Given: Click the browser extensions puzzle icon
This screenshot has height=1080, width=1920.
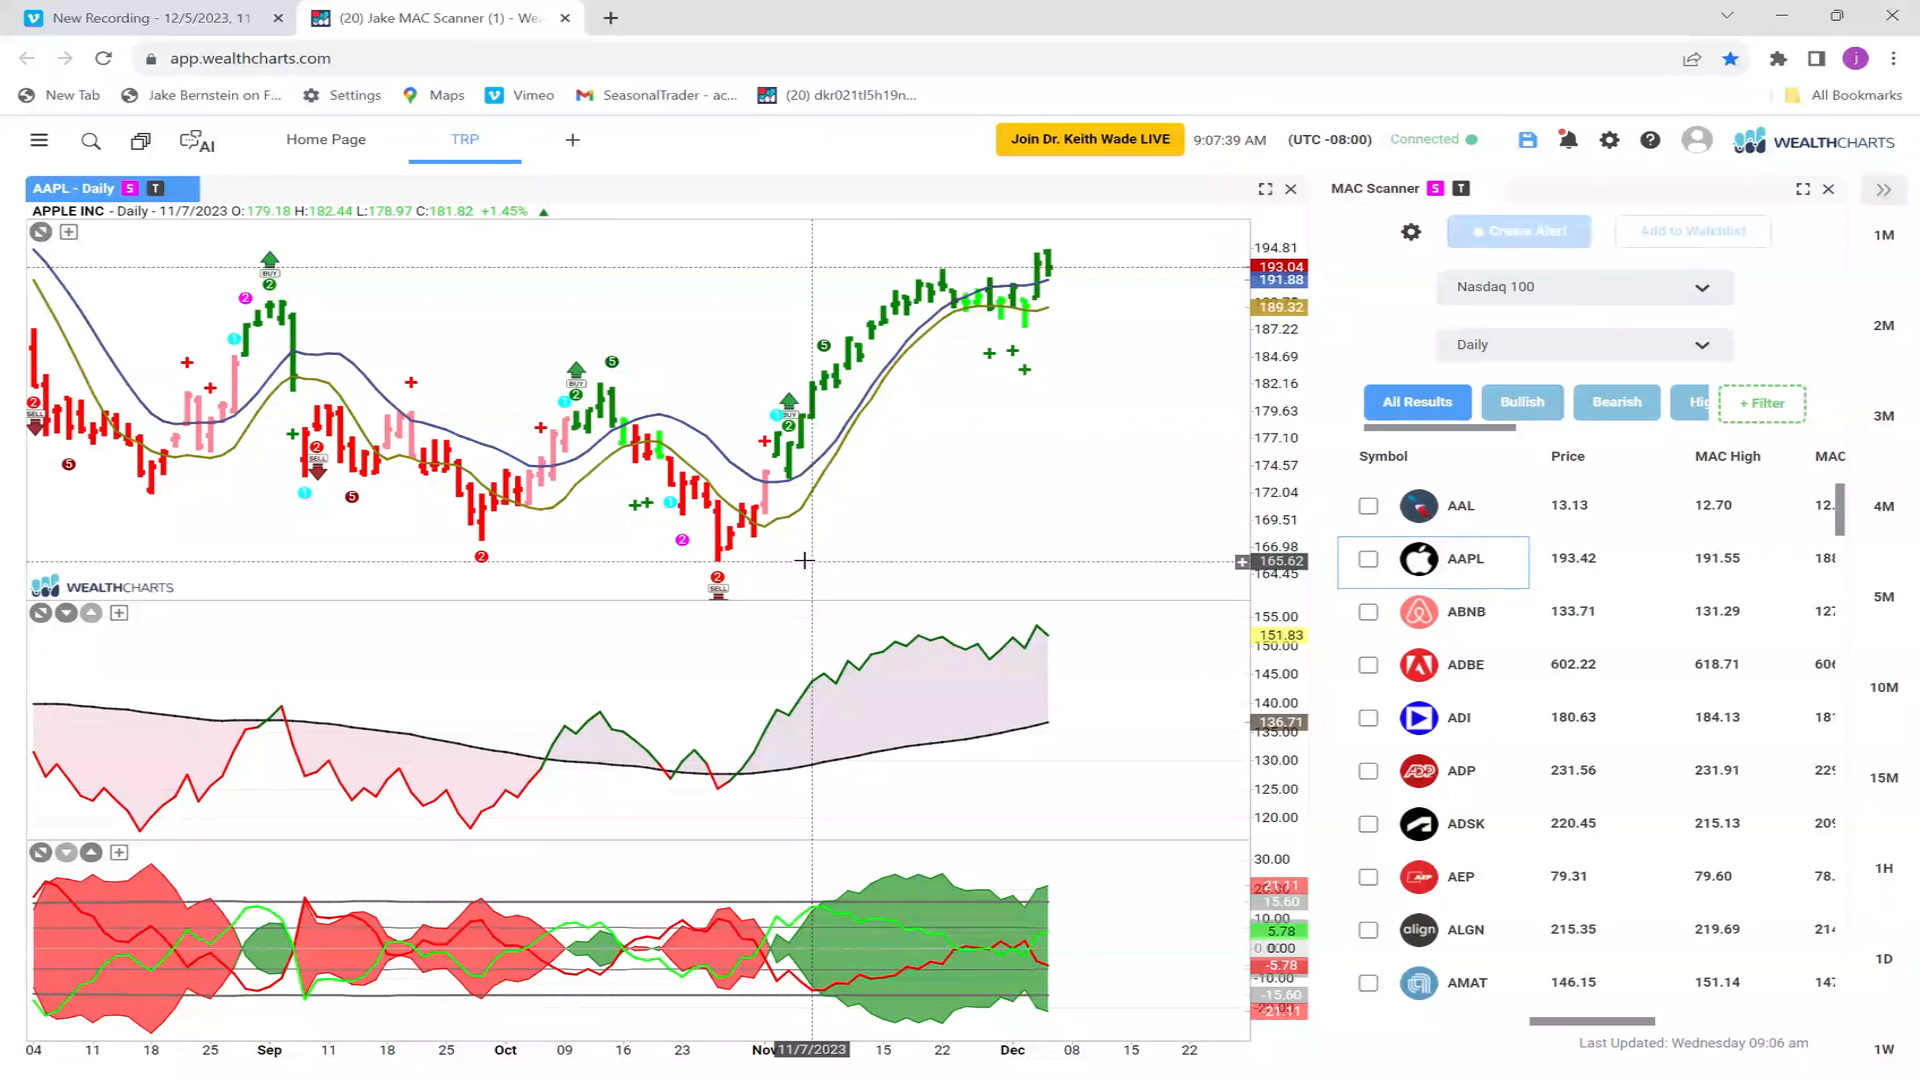Looking at the screenshot, I should point(1778,59).
